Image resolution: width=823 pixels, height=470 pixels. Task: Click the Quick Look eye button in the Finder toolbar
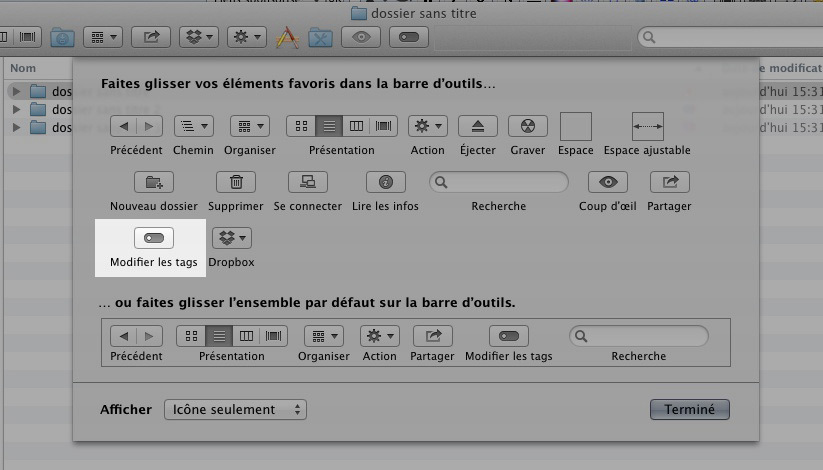click(x=361, y=37)
